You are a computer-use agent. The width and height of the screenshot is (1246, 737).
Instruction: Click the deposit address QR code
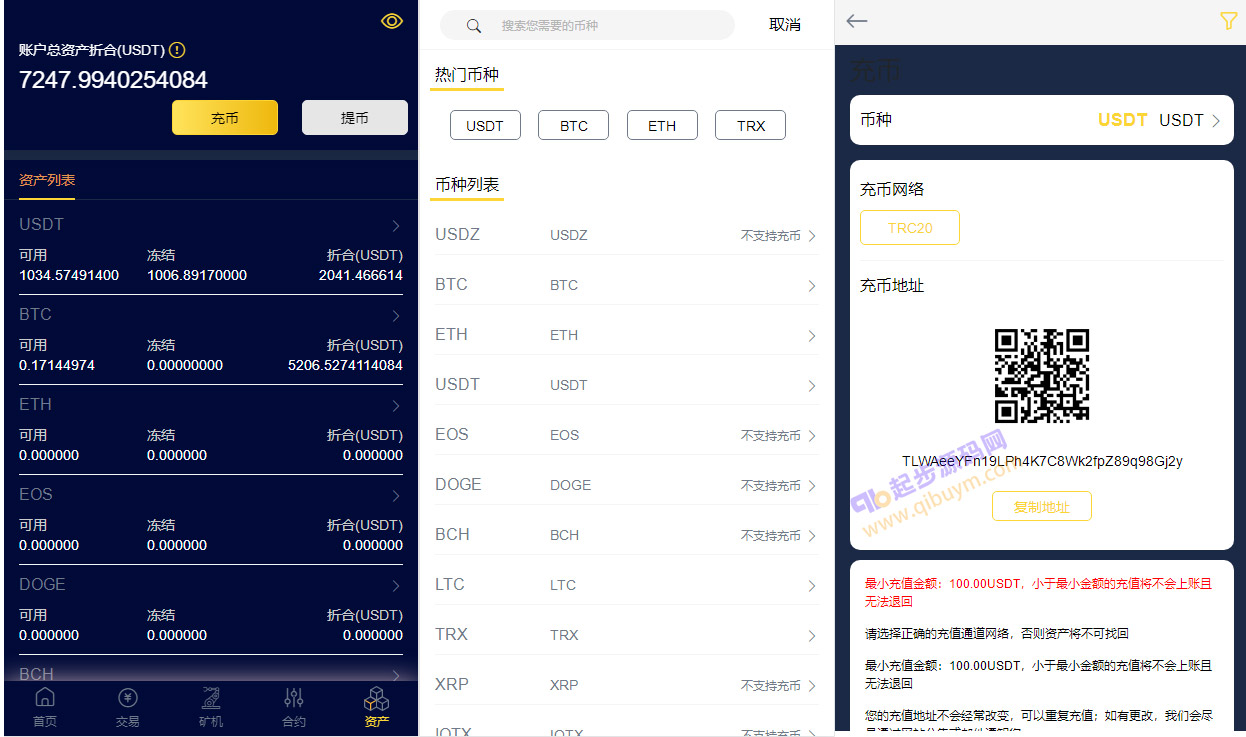click(x=1041, y=376)
